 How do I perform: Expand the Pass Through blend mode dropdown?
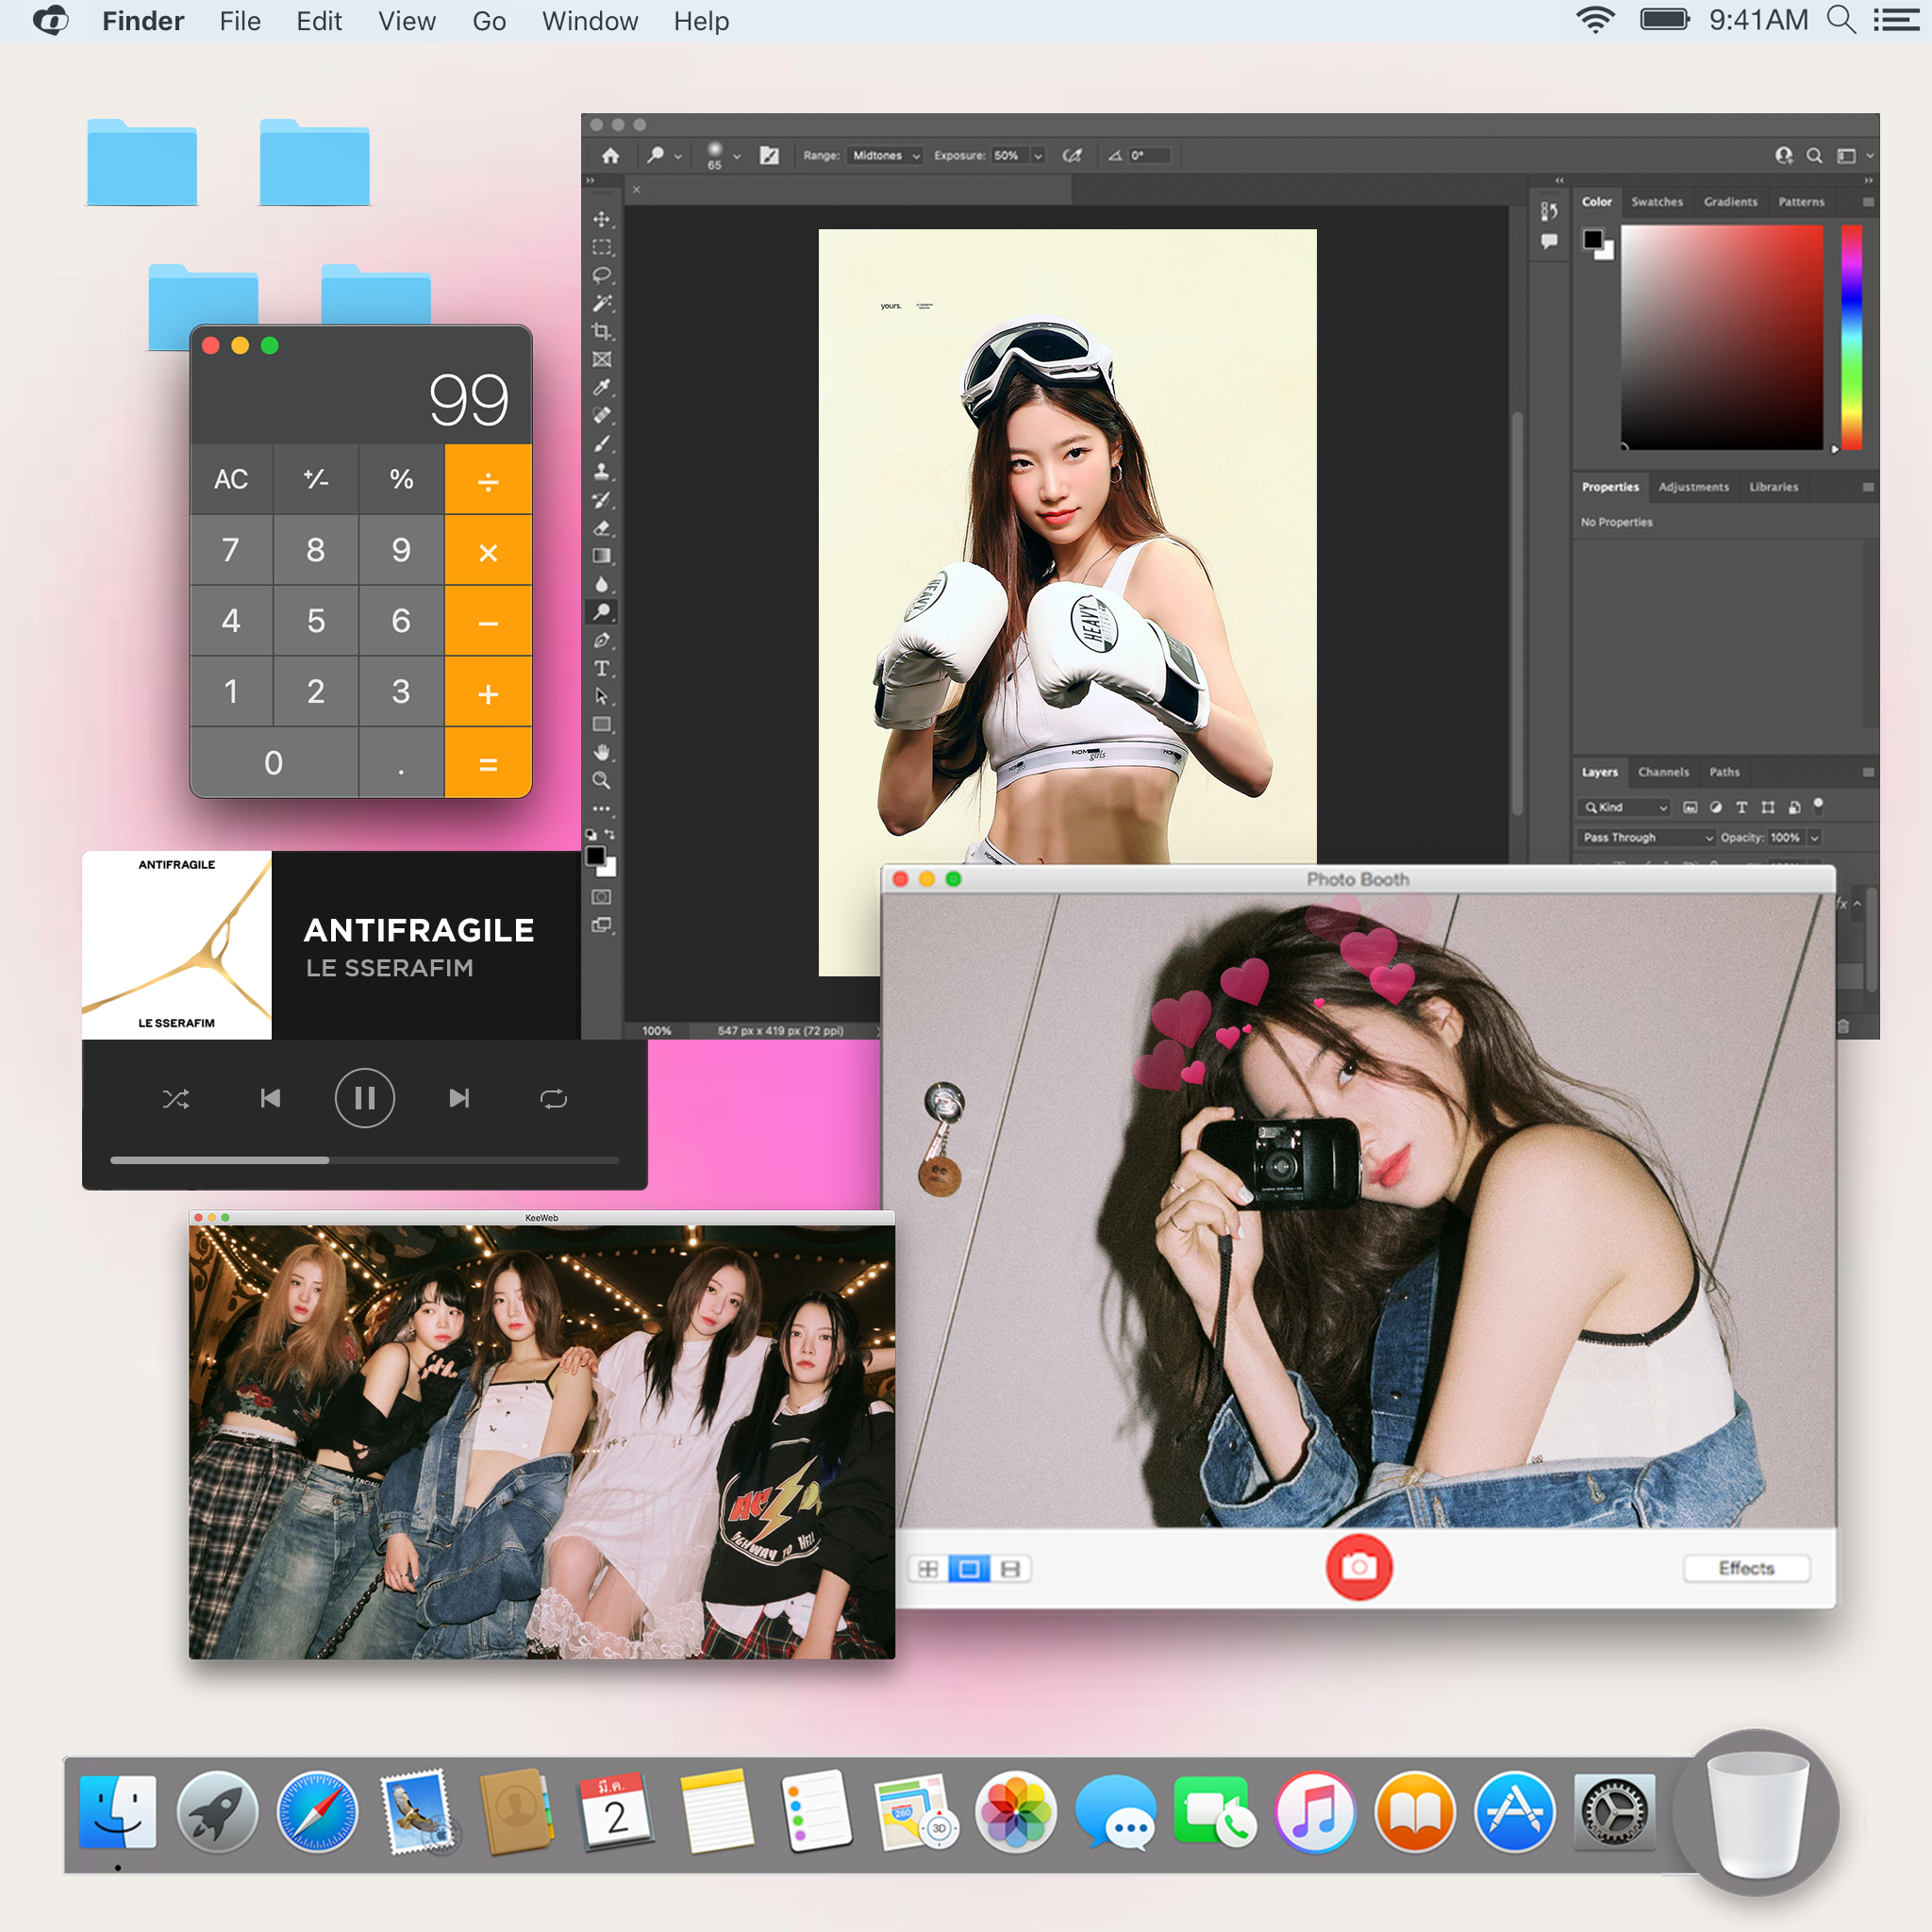point(1647,837)
